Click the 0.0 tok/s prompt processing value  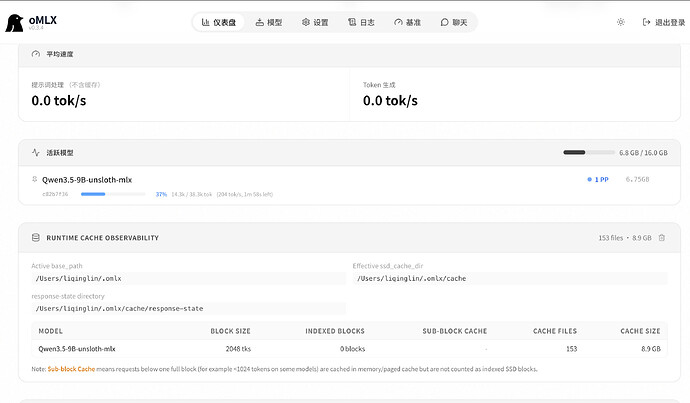59,101
